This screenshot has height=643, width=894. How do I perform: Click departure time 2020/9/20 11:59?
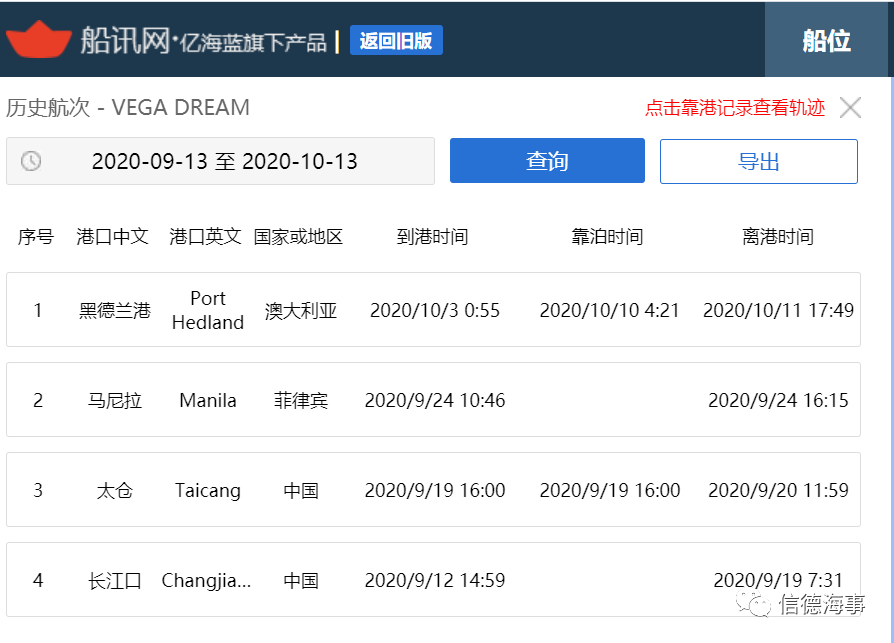778,491
